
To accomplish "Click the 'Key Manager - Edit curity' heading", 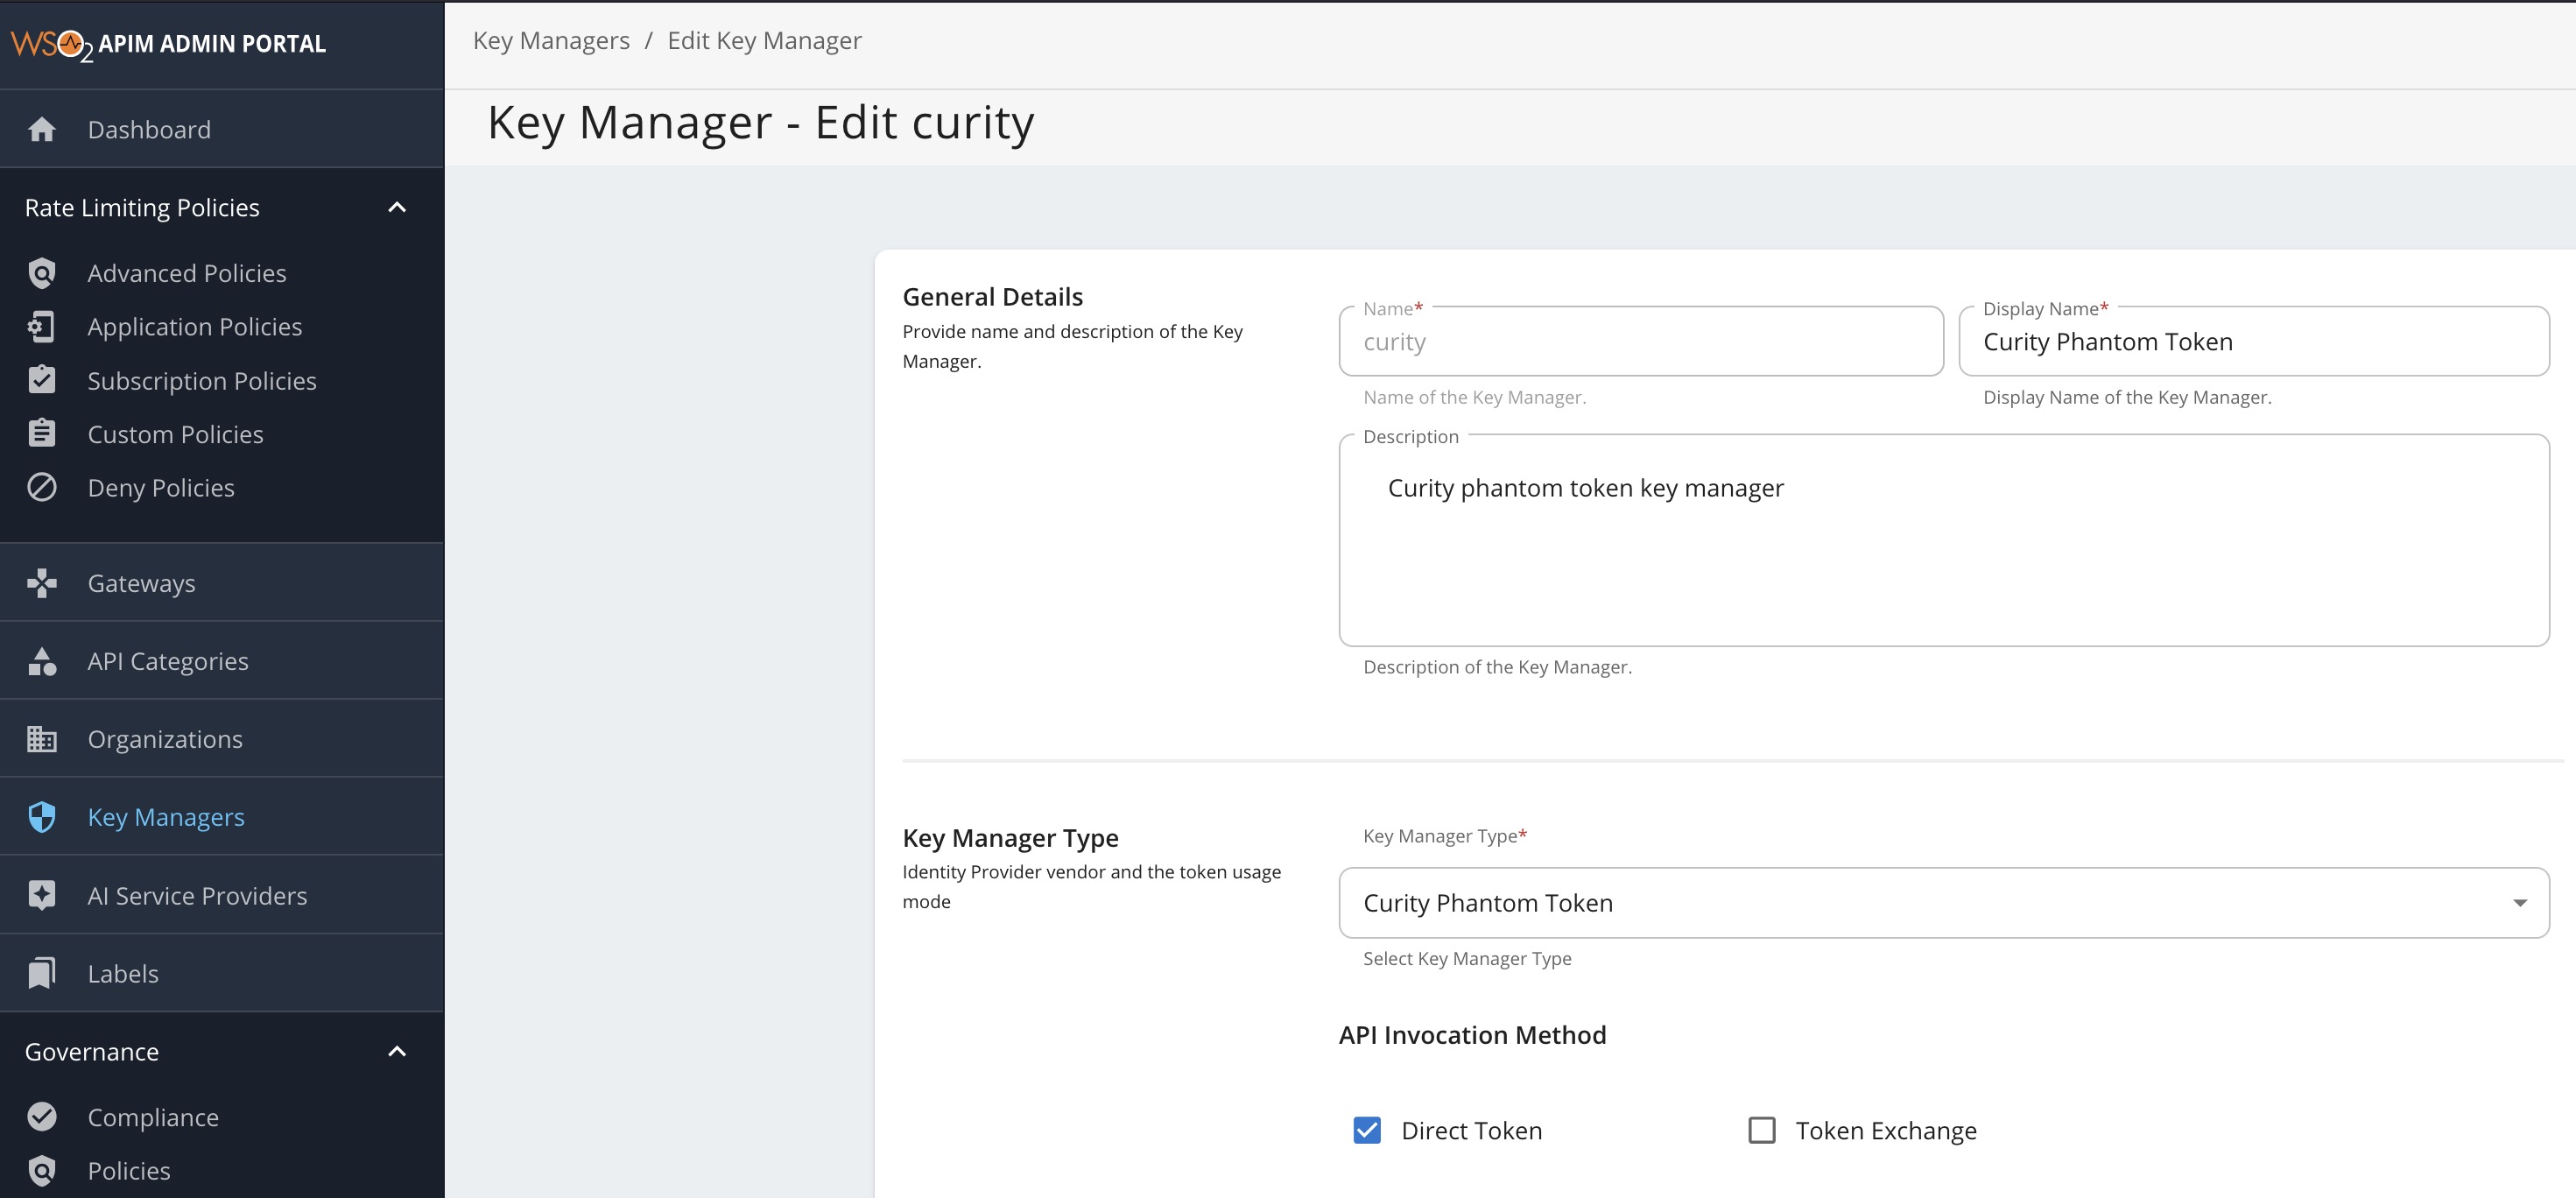I will pos(760,123).
